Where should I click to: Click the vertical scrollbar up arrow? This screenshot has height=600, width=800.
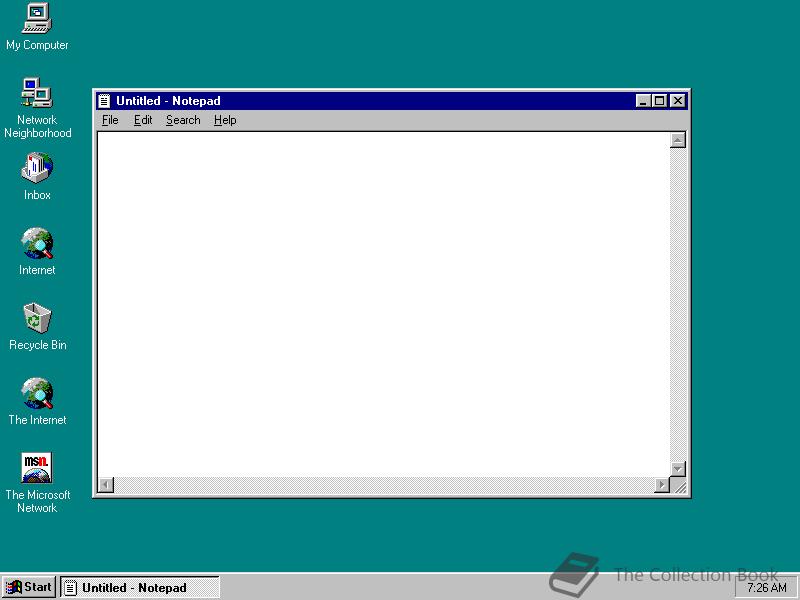click(678, 140)
